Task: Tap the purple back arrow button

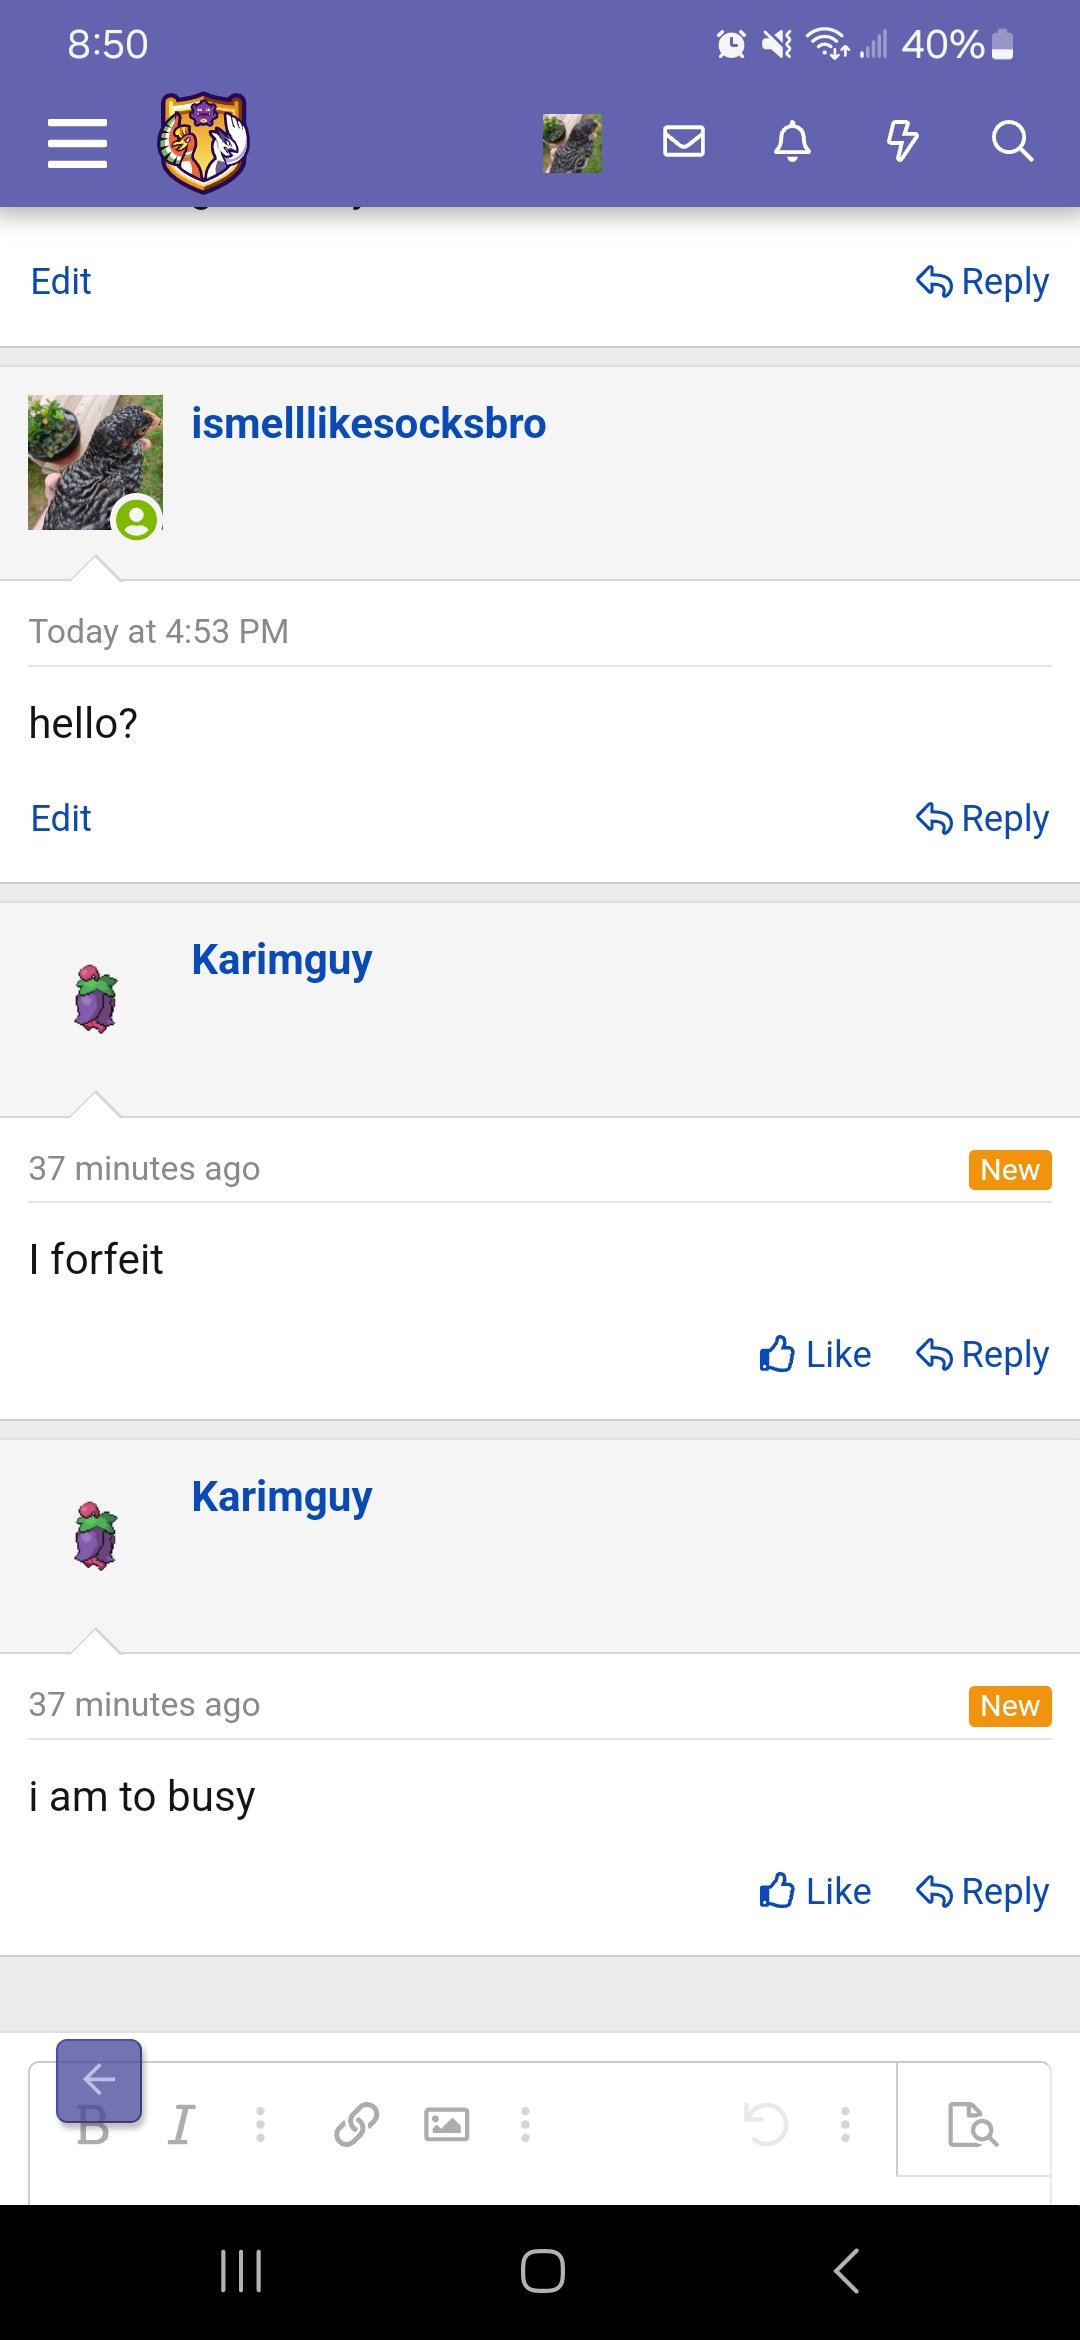Action: (x=99, y=2080)
